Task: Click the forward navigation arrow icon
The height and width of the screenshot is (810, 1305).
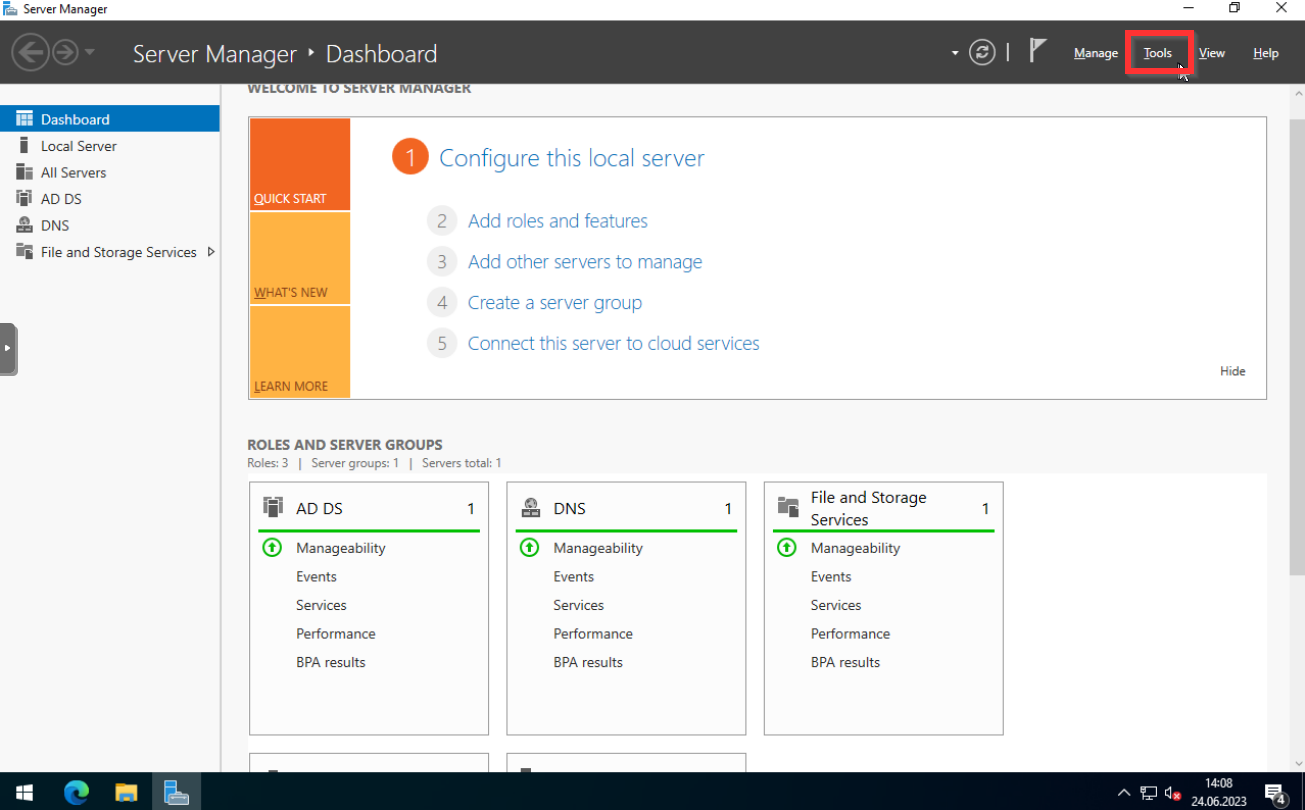Action: tap(65, 53)
